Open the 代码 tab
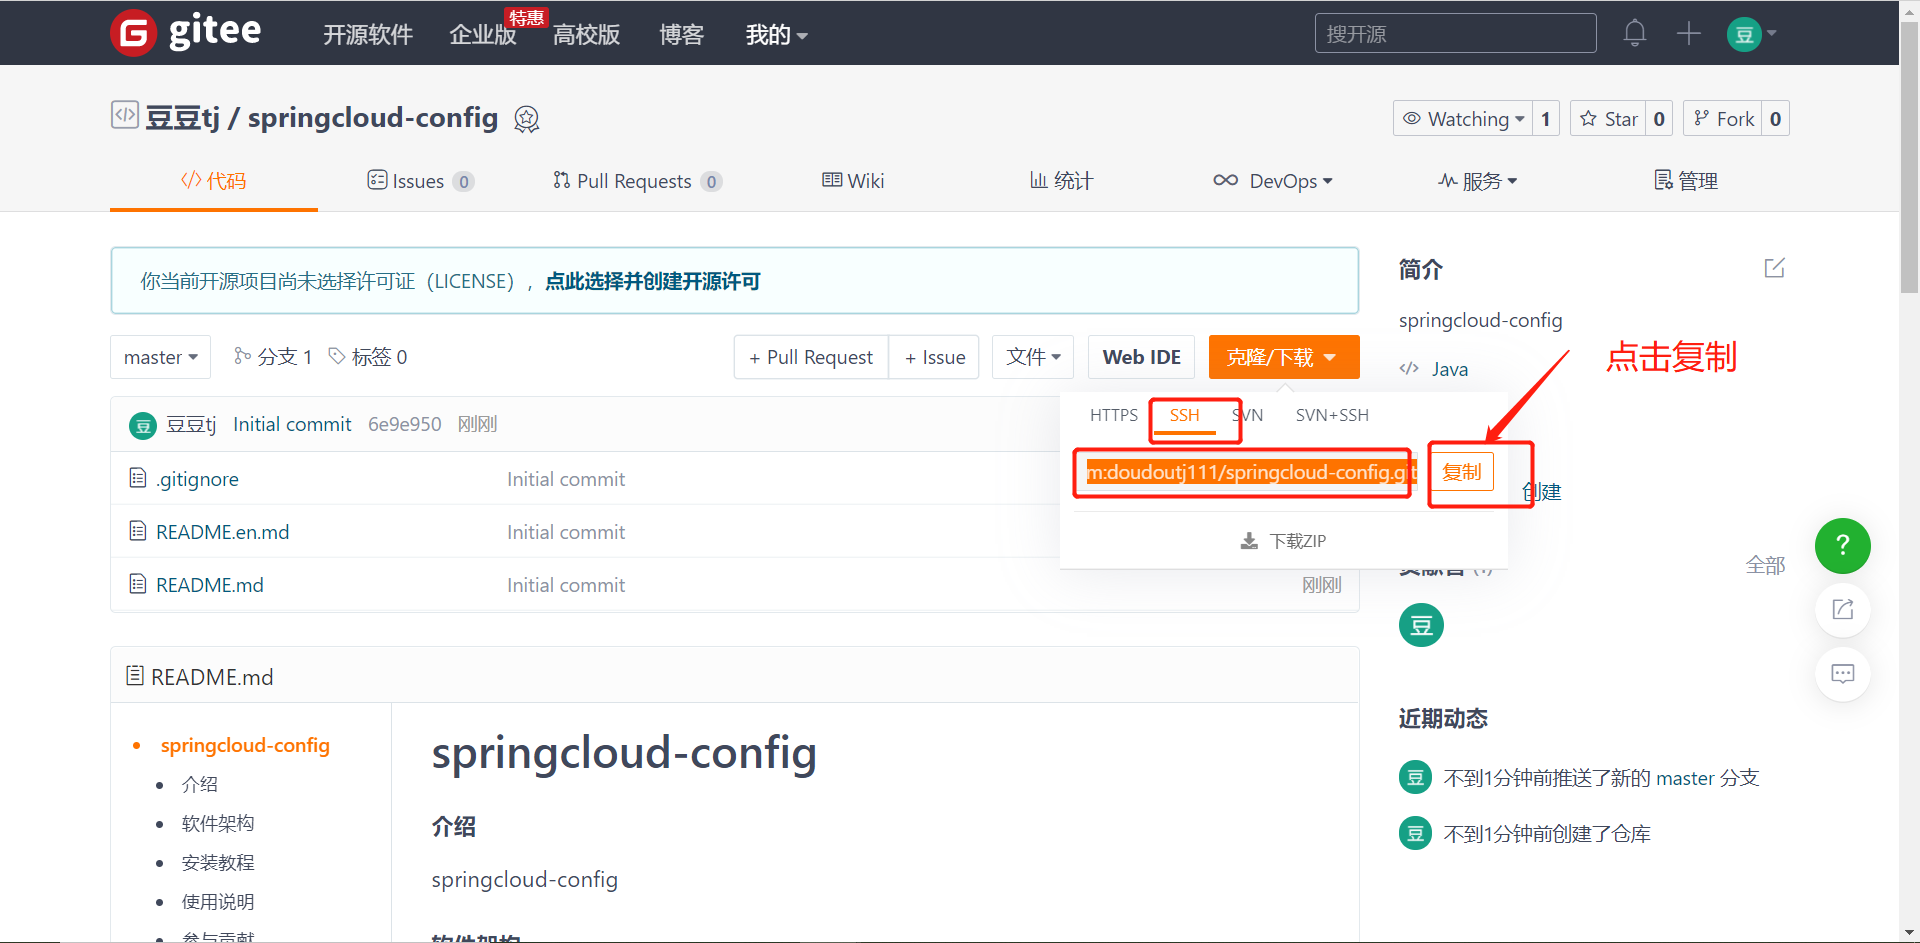The image size is (1920, 943). click(x=214, y=181)
